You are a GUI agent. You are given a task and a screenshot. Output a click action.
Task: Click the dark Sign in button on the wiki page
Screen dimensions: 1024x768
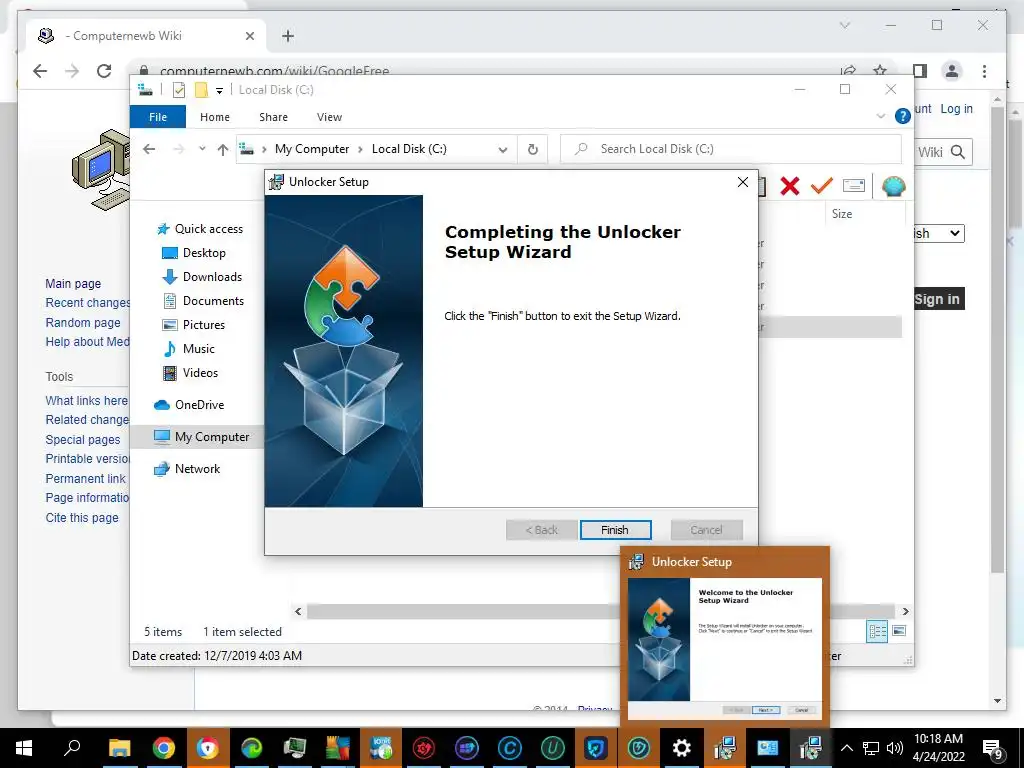pos(938,299)
